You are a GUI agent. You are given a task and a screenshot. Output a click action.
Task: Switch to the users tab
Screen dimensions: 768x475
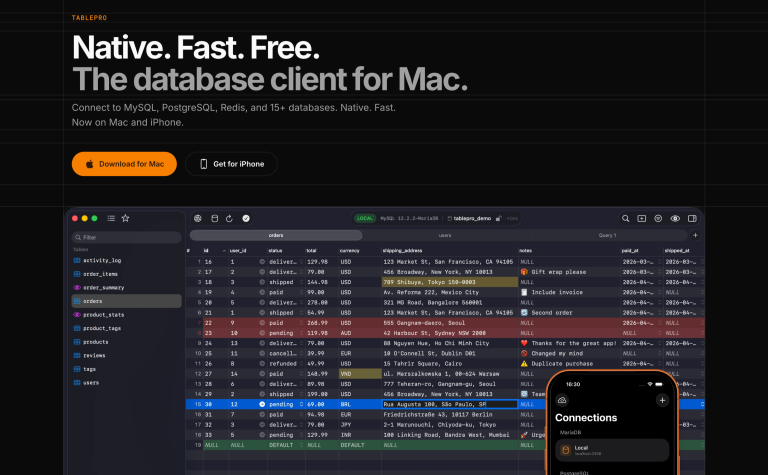[445, 236]
